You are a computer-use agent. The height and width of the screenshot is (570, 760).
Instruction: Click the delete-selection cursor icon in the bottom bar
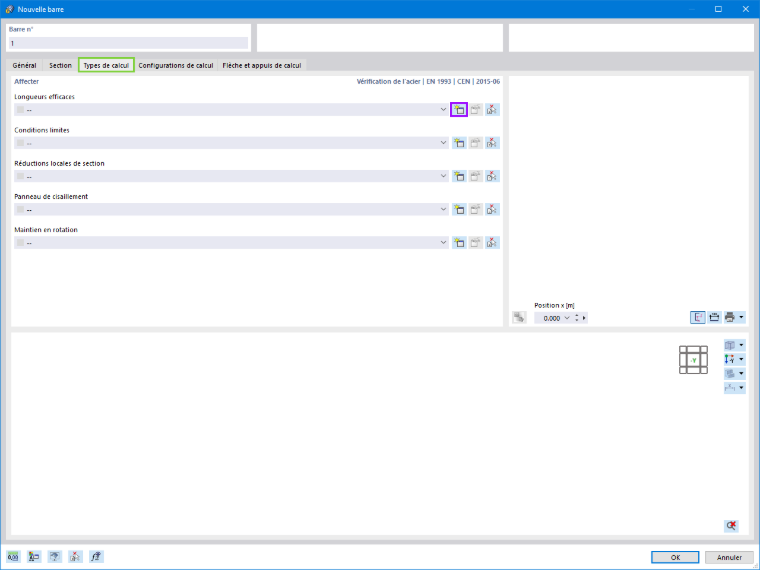click(75, 557)
